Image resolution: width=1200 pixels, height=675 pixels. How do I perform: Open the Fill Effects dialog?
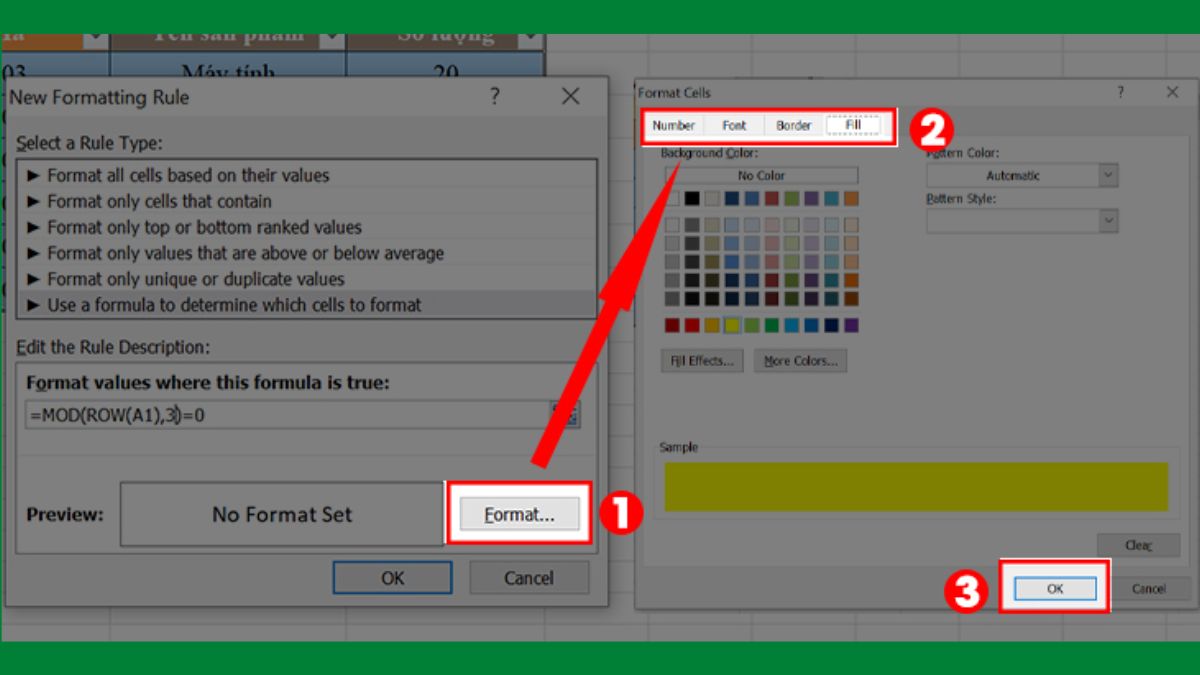(x=701, y=360)
